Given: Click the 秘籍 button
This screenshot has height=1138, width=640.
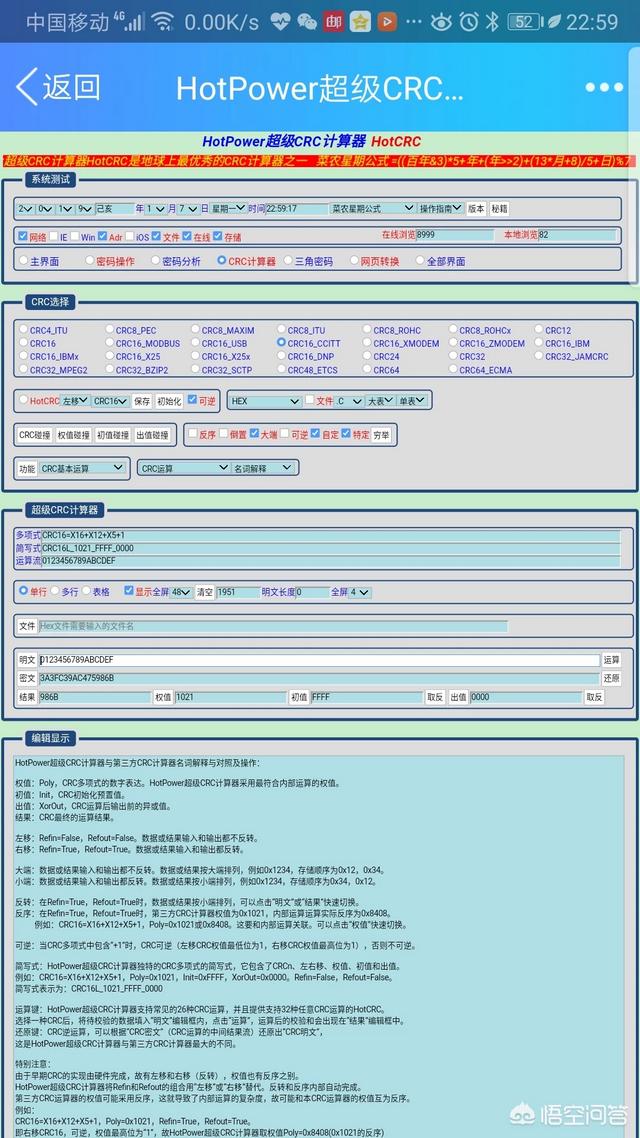Looking at the screenshot, I should coord(499,208).
